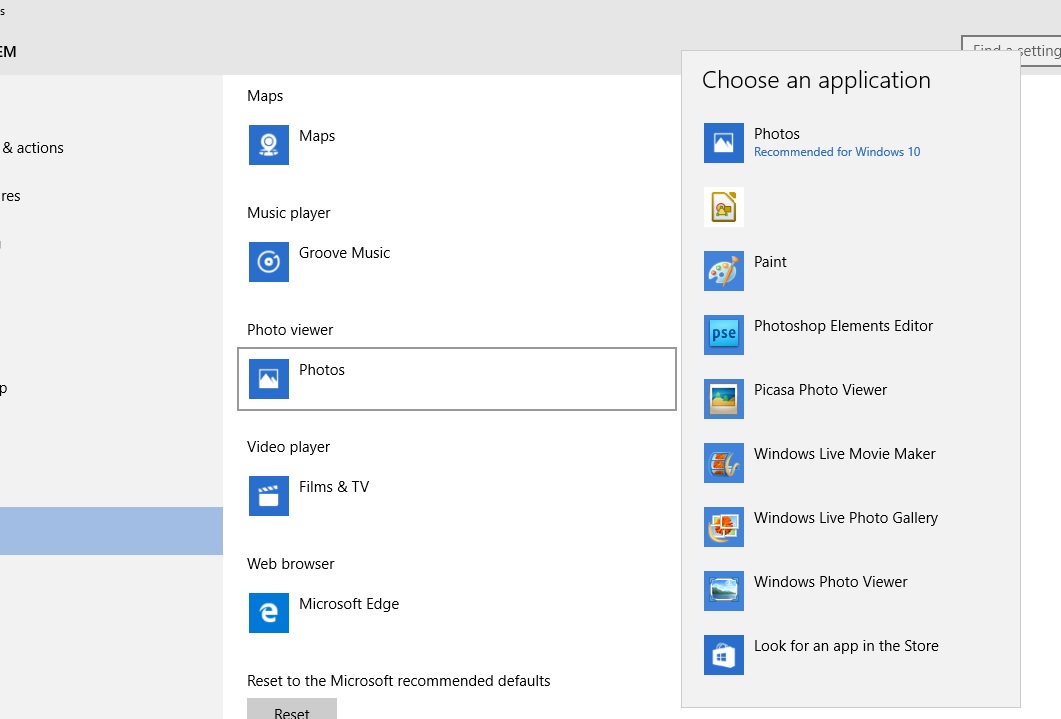The image size is (1061, 719).
Task: Select the Photos icon in Choose an application
Action: tap(723, 143)
